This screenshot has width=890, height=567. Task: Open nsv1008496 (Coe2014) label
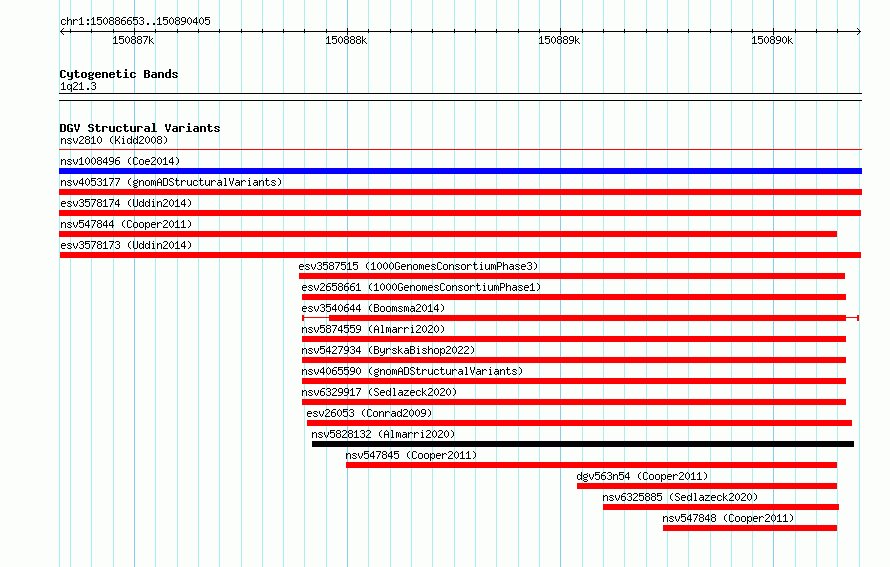120,161
